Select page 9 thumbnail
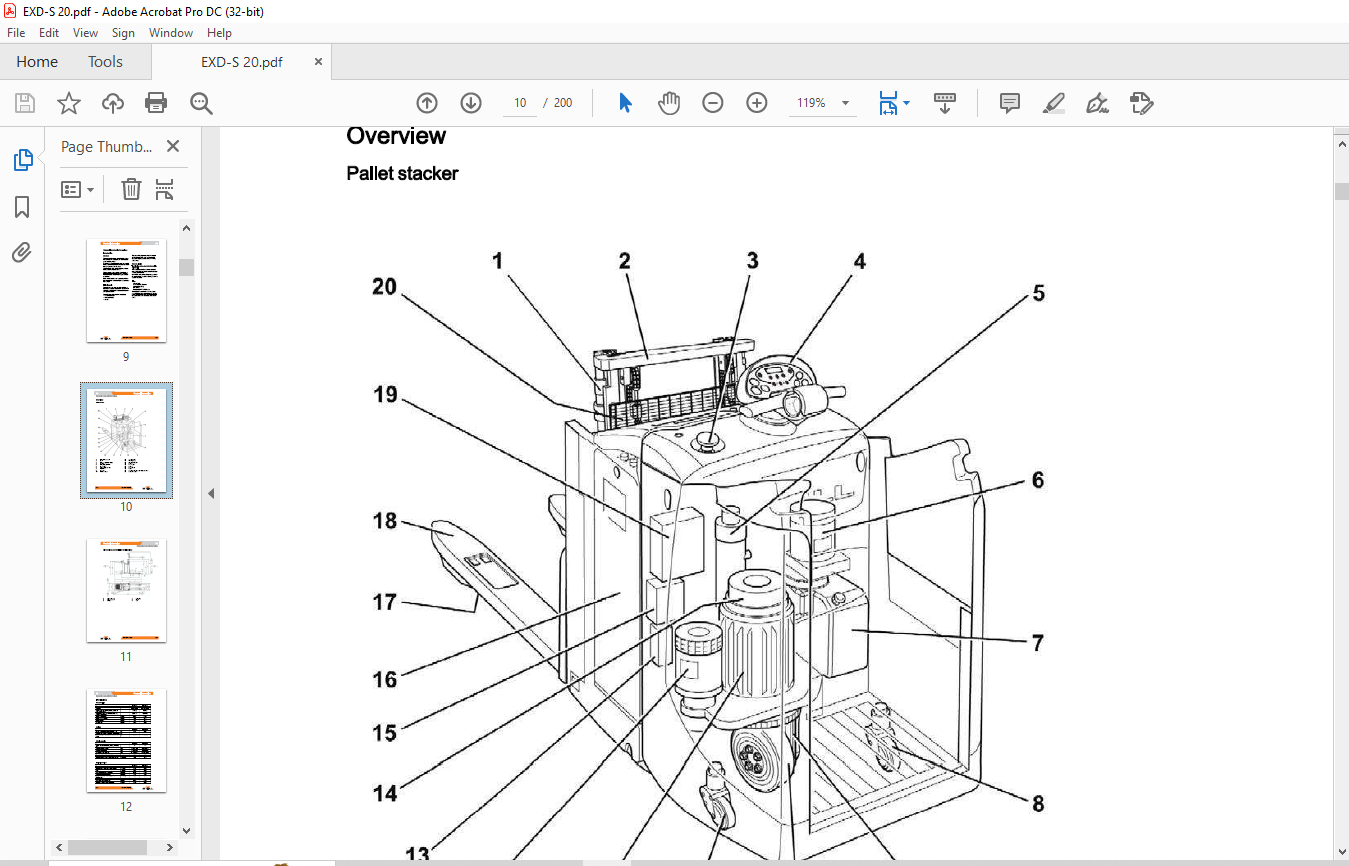 coord(126,291)
